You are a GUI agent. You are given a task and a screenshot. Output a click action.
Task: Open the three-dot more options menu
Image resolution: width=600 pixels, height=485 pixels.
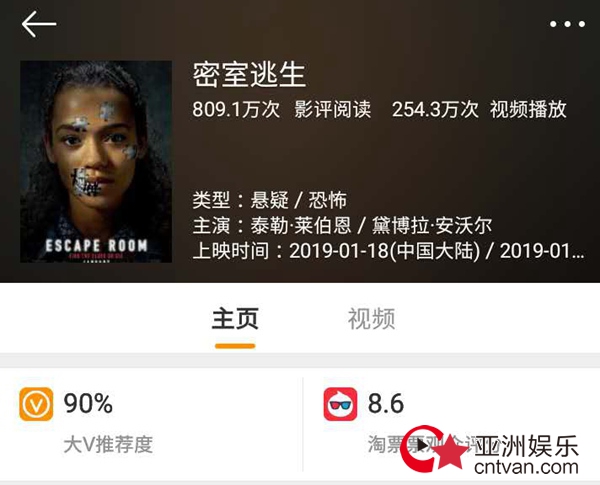pos(567,24)
